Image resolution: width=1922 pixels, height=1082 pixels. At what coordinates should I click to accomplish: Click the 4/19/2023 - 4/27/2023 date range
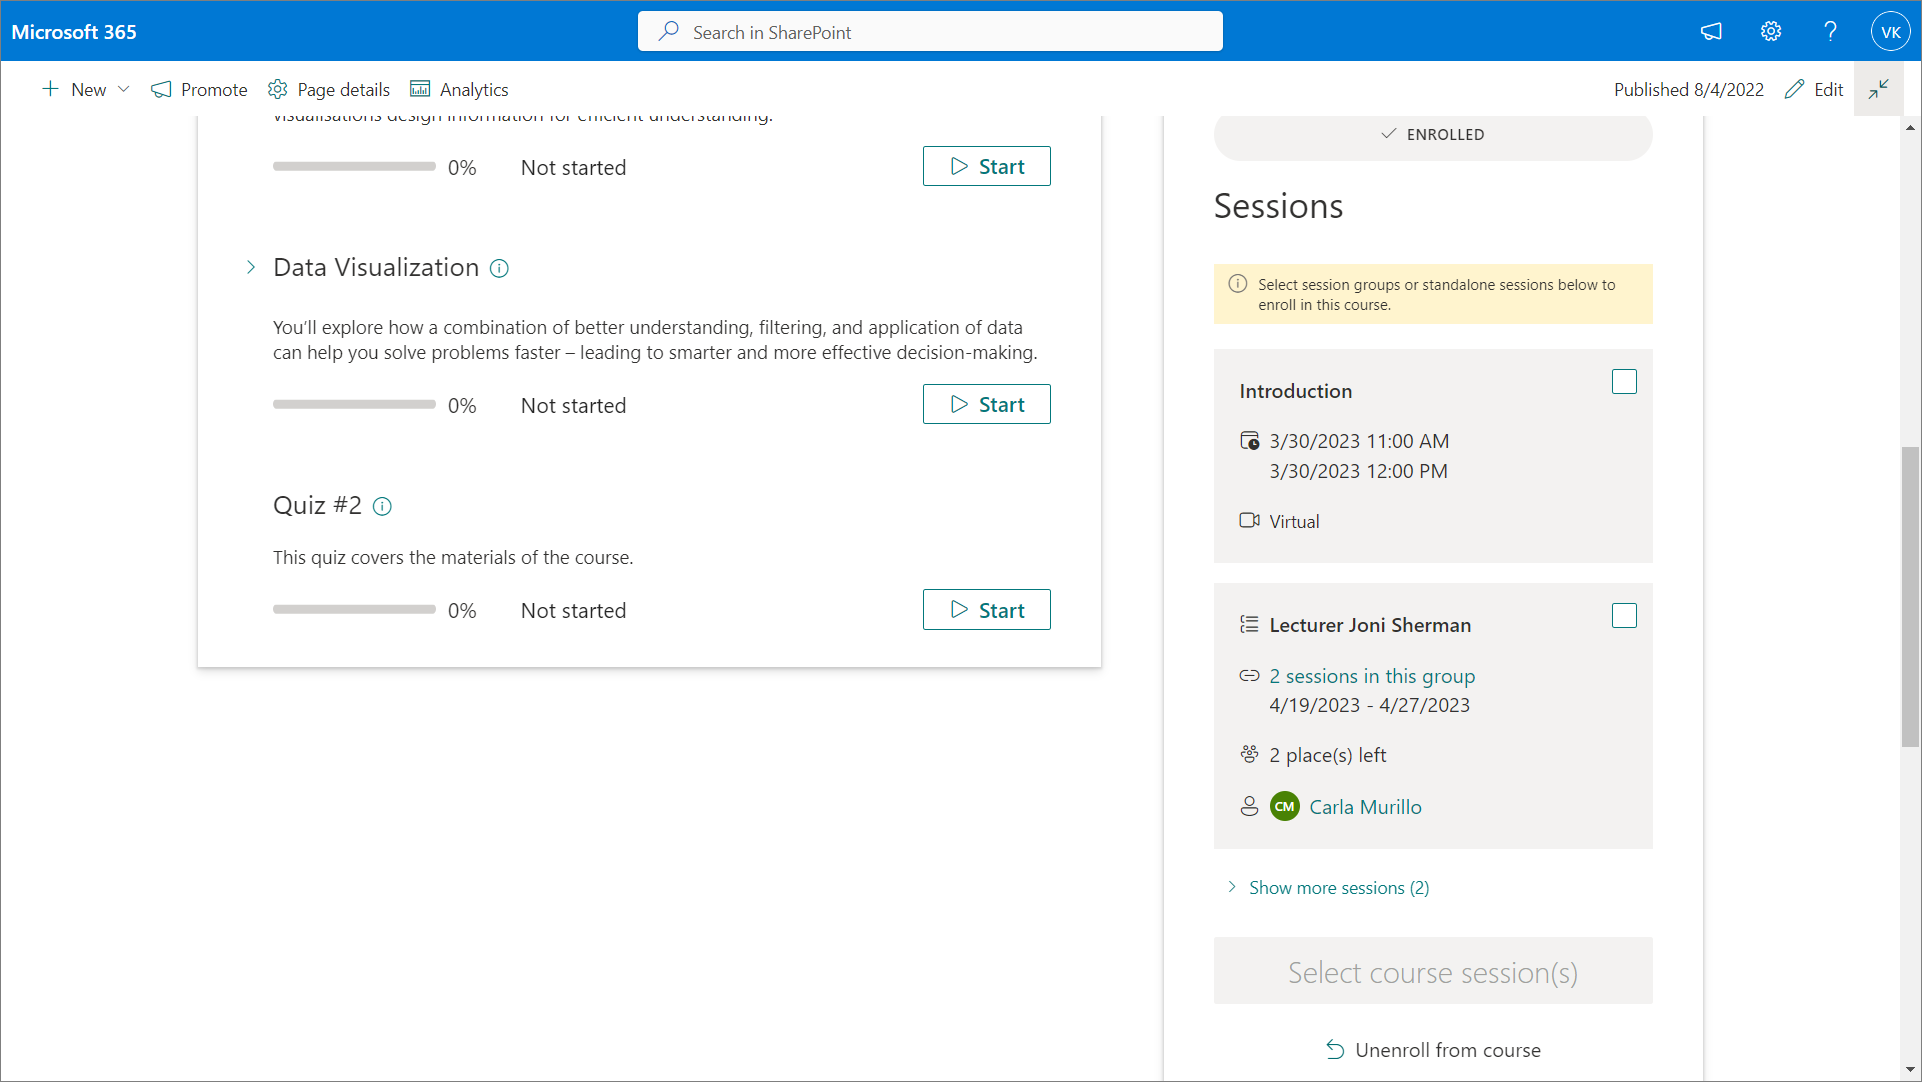pos(1370,705)
